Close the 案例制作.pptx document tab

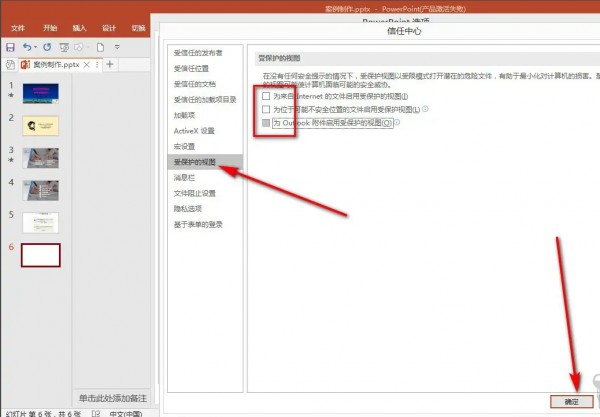(x=87, y=65)
